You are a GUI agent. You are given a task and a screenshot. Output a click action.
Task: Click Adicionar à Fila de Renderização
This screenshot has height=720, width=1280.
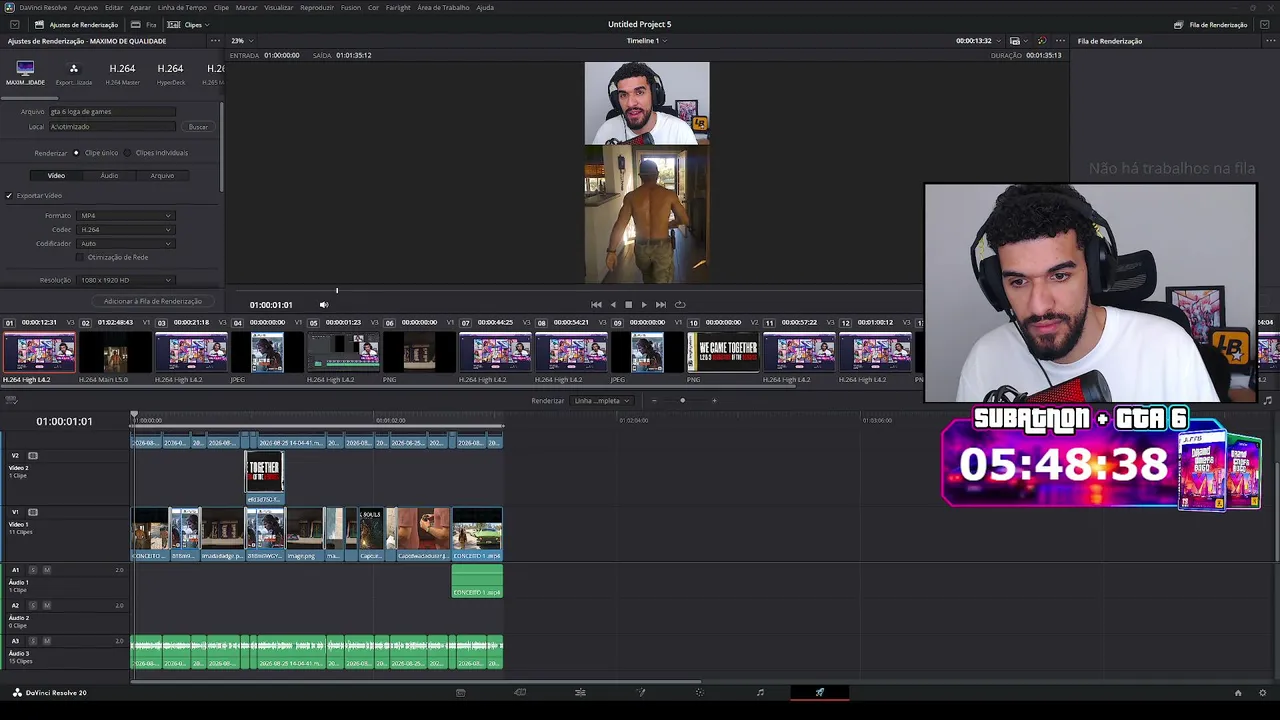click(153, 301)
